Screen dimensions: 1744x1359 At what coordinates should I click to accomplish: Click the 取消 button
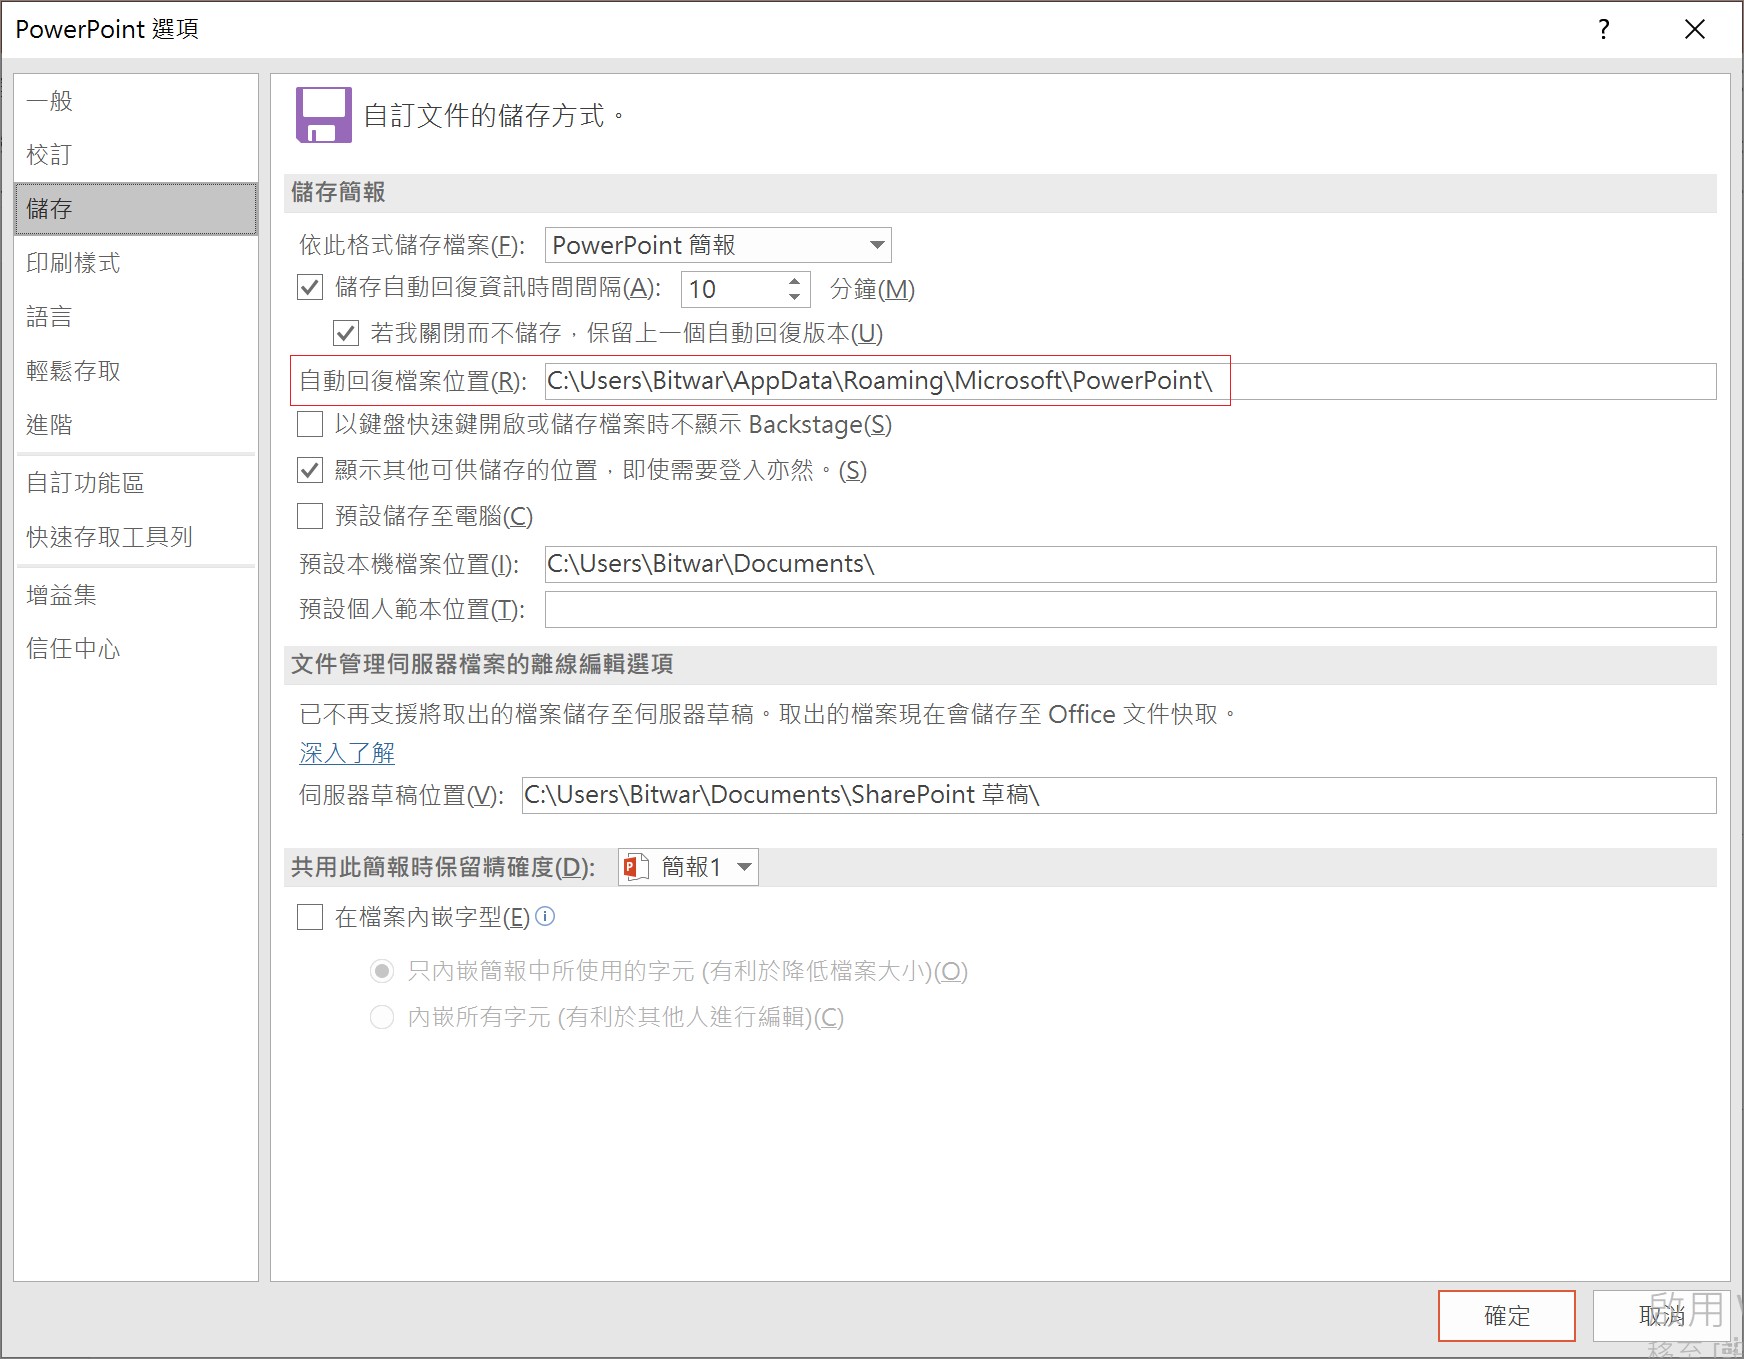[x=1661, y=1316]
